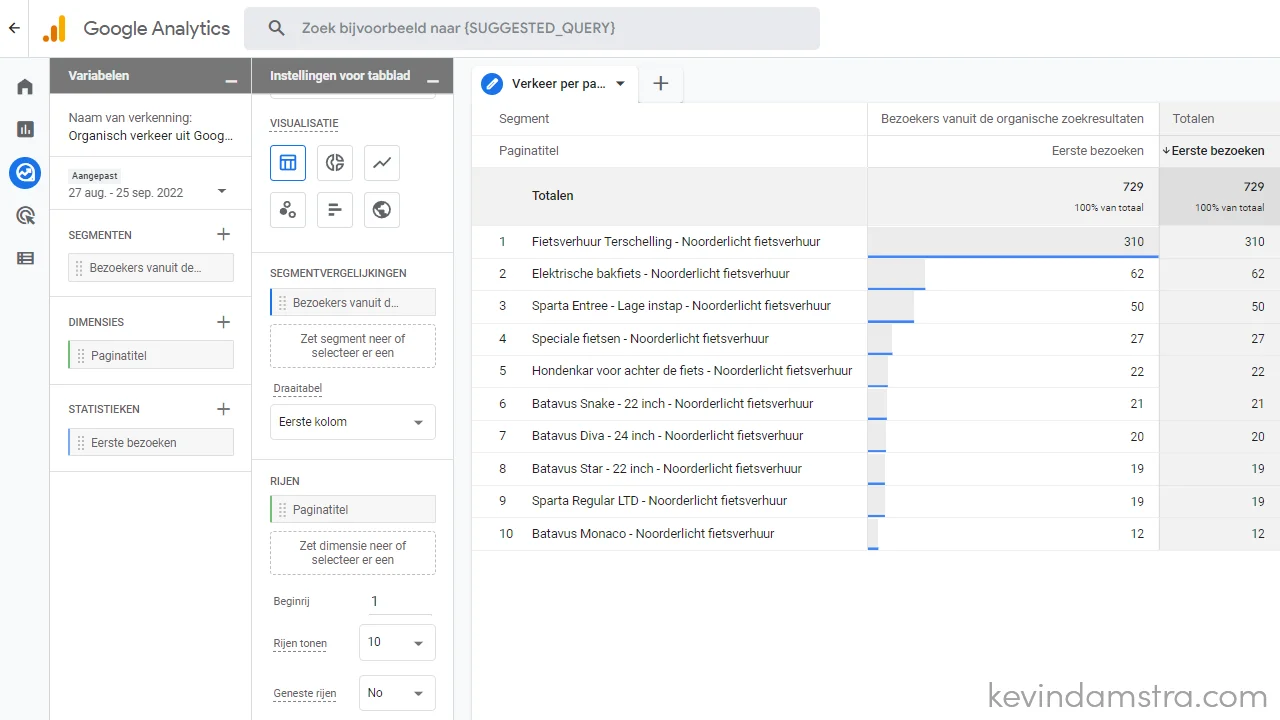
Task: Click the 310 bar for Fietsverhuur Terschelling
Action: click(x=1013, y=242)
